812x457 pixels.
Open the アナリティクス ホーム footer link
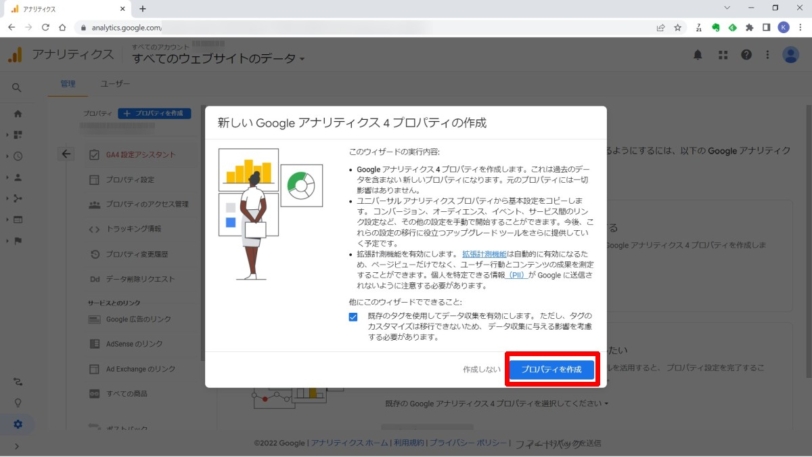coord(349,443)
